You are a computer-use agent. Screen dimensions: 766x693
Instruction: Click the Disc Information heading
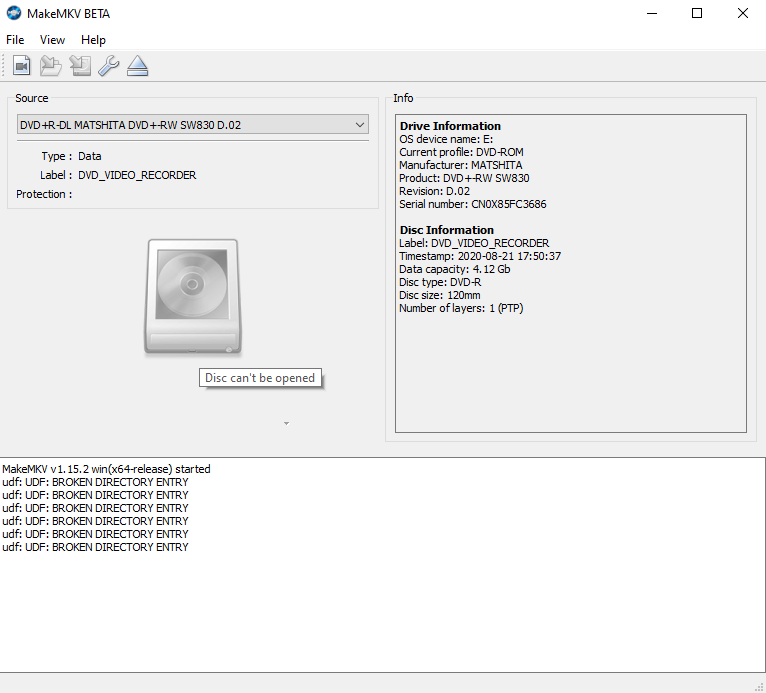(x=447, y=230)
